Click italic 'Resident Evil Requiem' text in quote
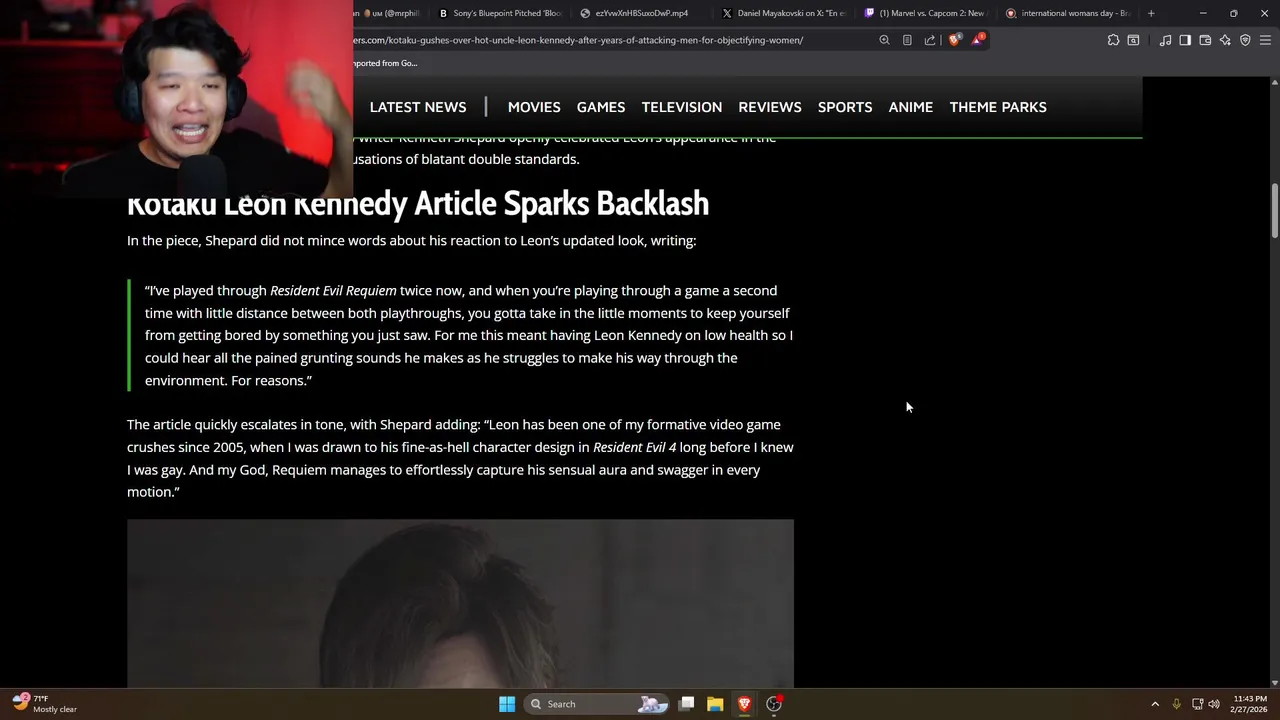Image resolution: width=1280 pixels, height=720 pixels. coord(333,291)
